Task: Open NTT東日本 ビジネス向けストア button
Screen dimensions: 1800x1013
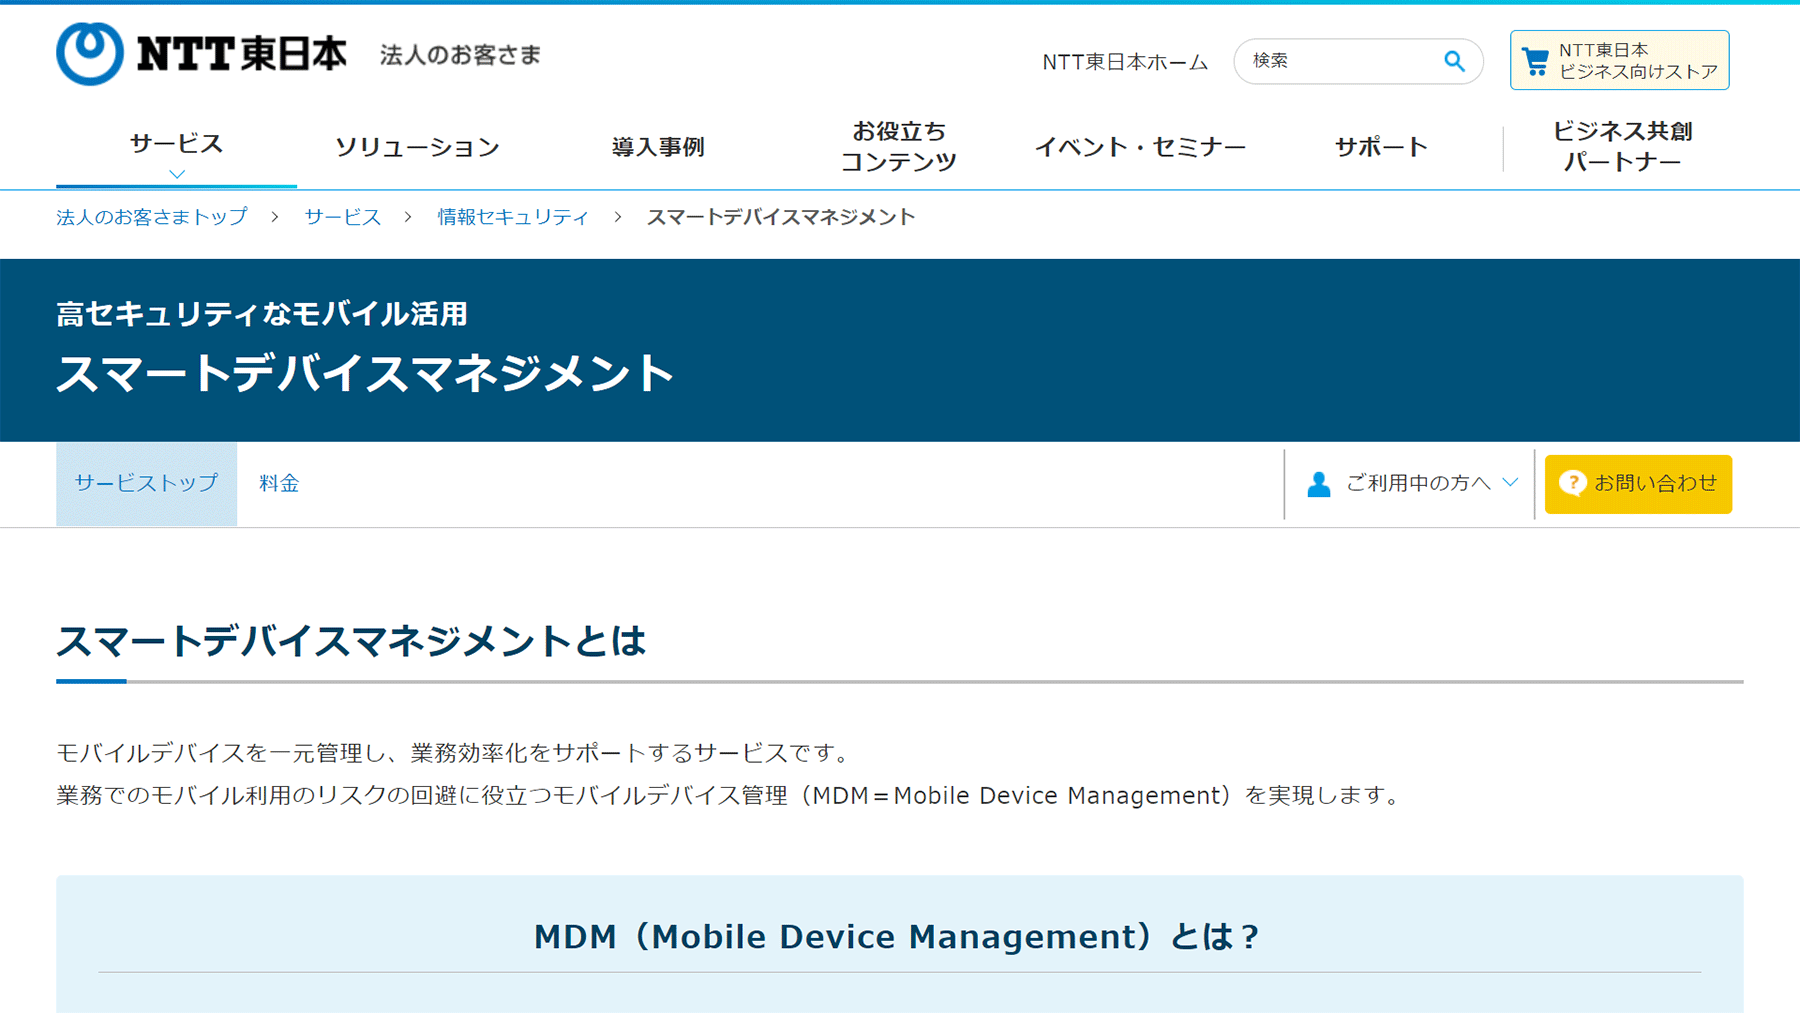Action: 1619,60
